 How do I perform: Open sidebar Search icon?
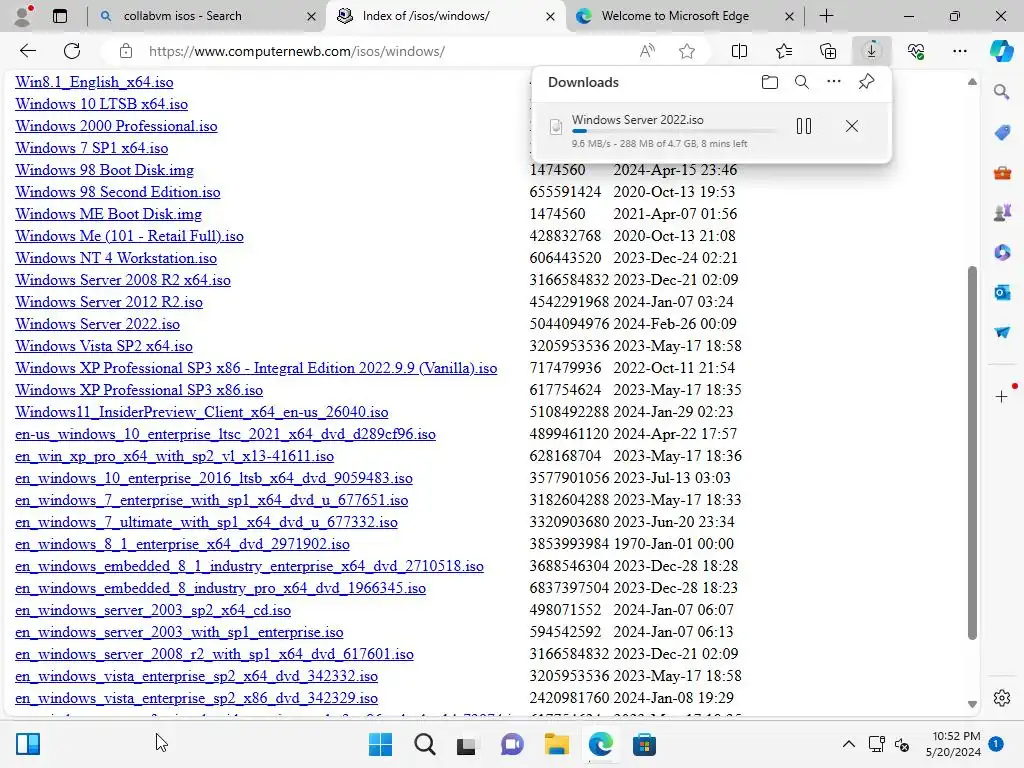coord(1002,91)
